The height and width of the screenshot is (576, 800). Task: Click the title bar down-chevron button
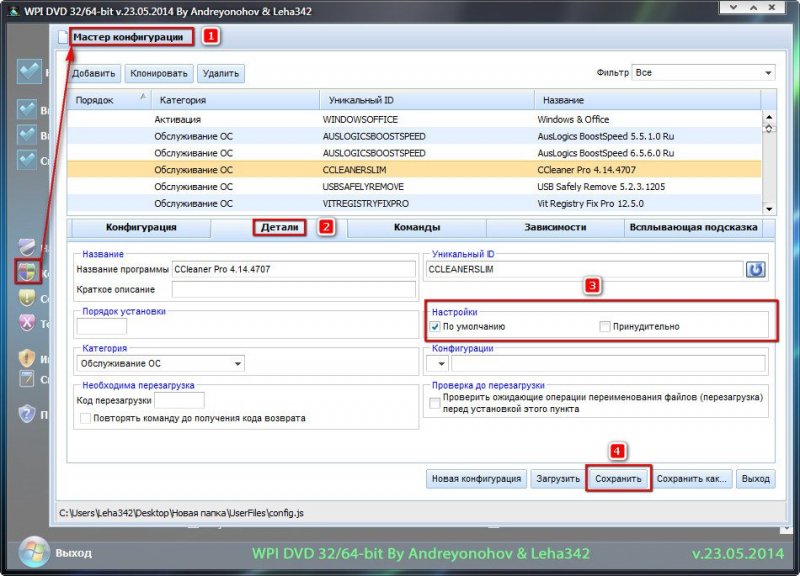(734, 7)
